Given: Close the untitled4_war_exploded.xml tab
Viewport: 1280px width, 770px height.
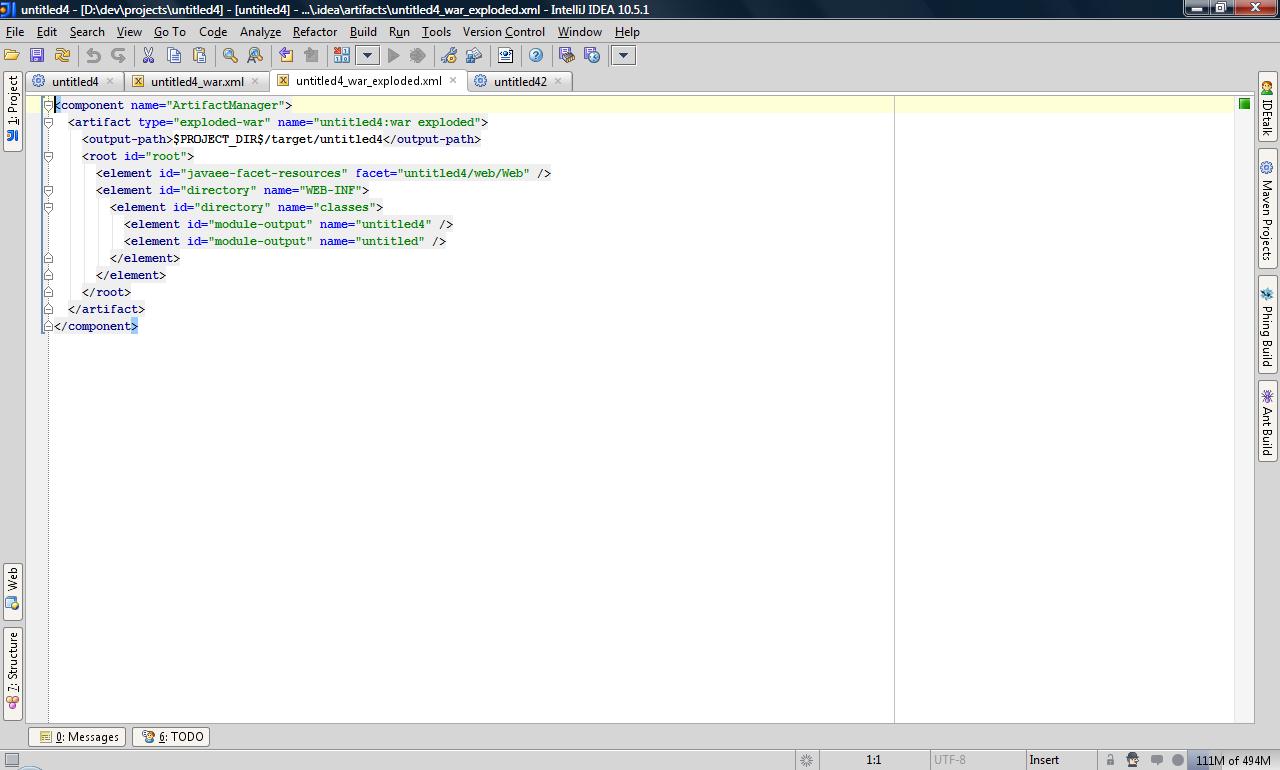Looking at the screenshot, I should (x=453, y=81).
